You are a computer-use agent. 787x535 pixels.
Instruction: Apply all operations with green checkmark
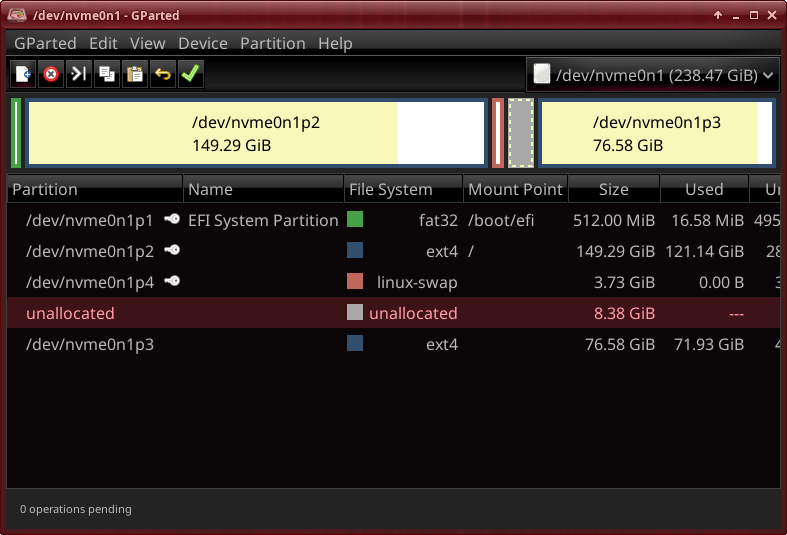(191, 74)
